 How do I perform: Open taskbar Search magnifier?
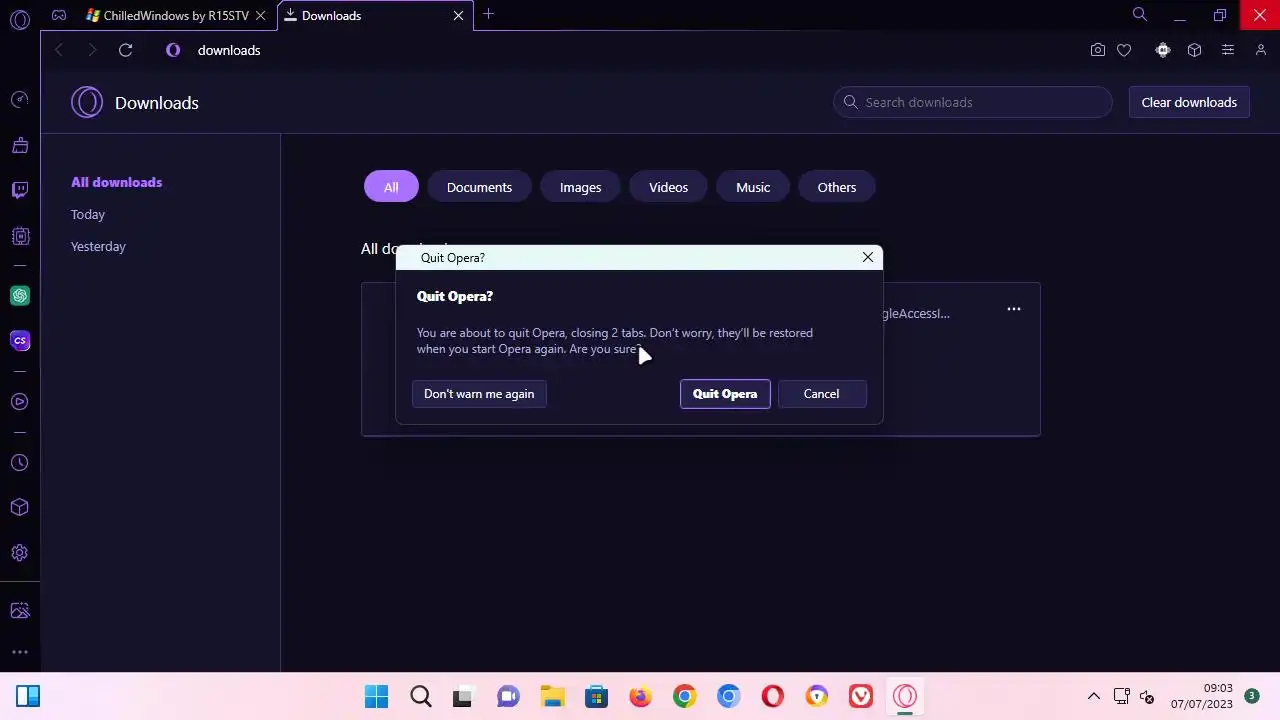coord(421,696)
